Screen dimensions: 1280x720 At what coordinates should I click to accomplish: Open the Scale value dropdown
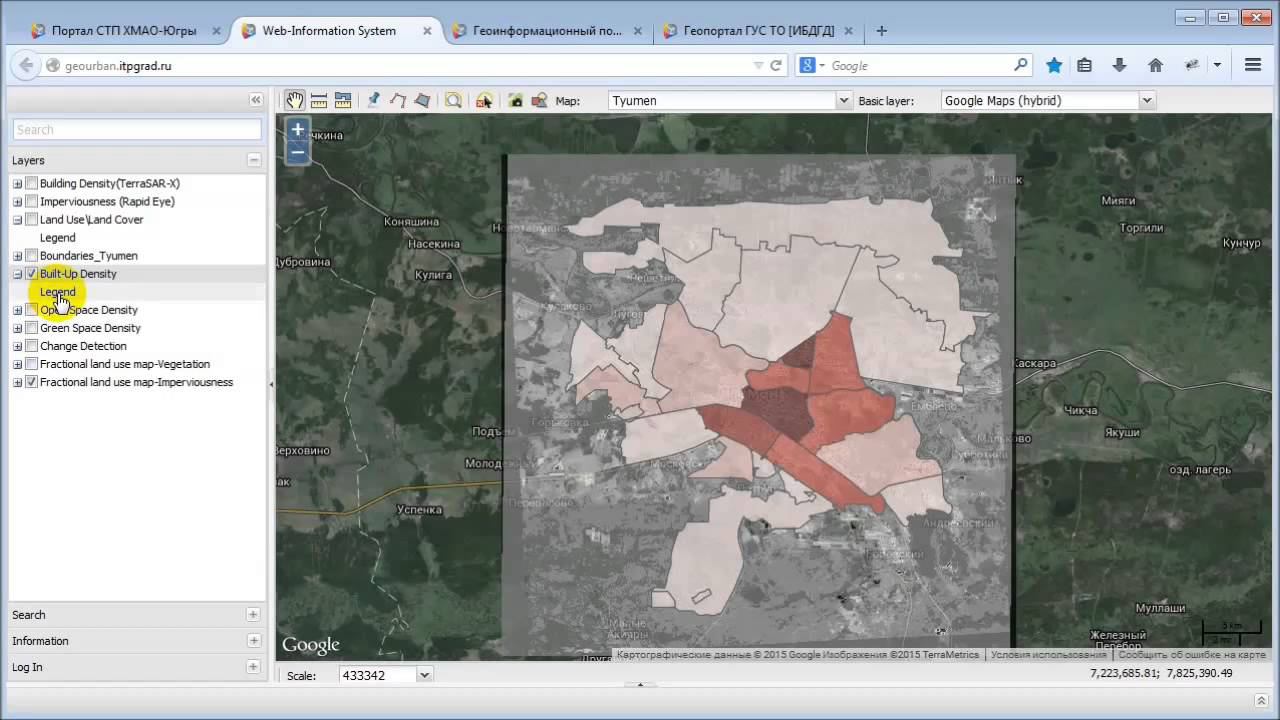[x=424, y=675]
